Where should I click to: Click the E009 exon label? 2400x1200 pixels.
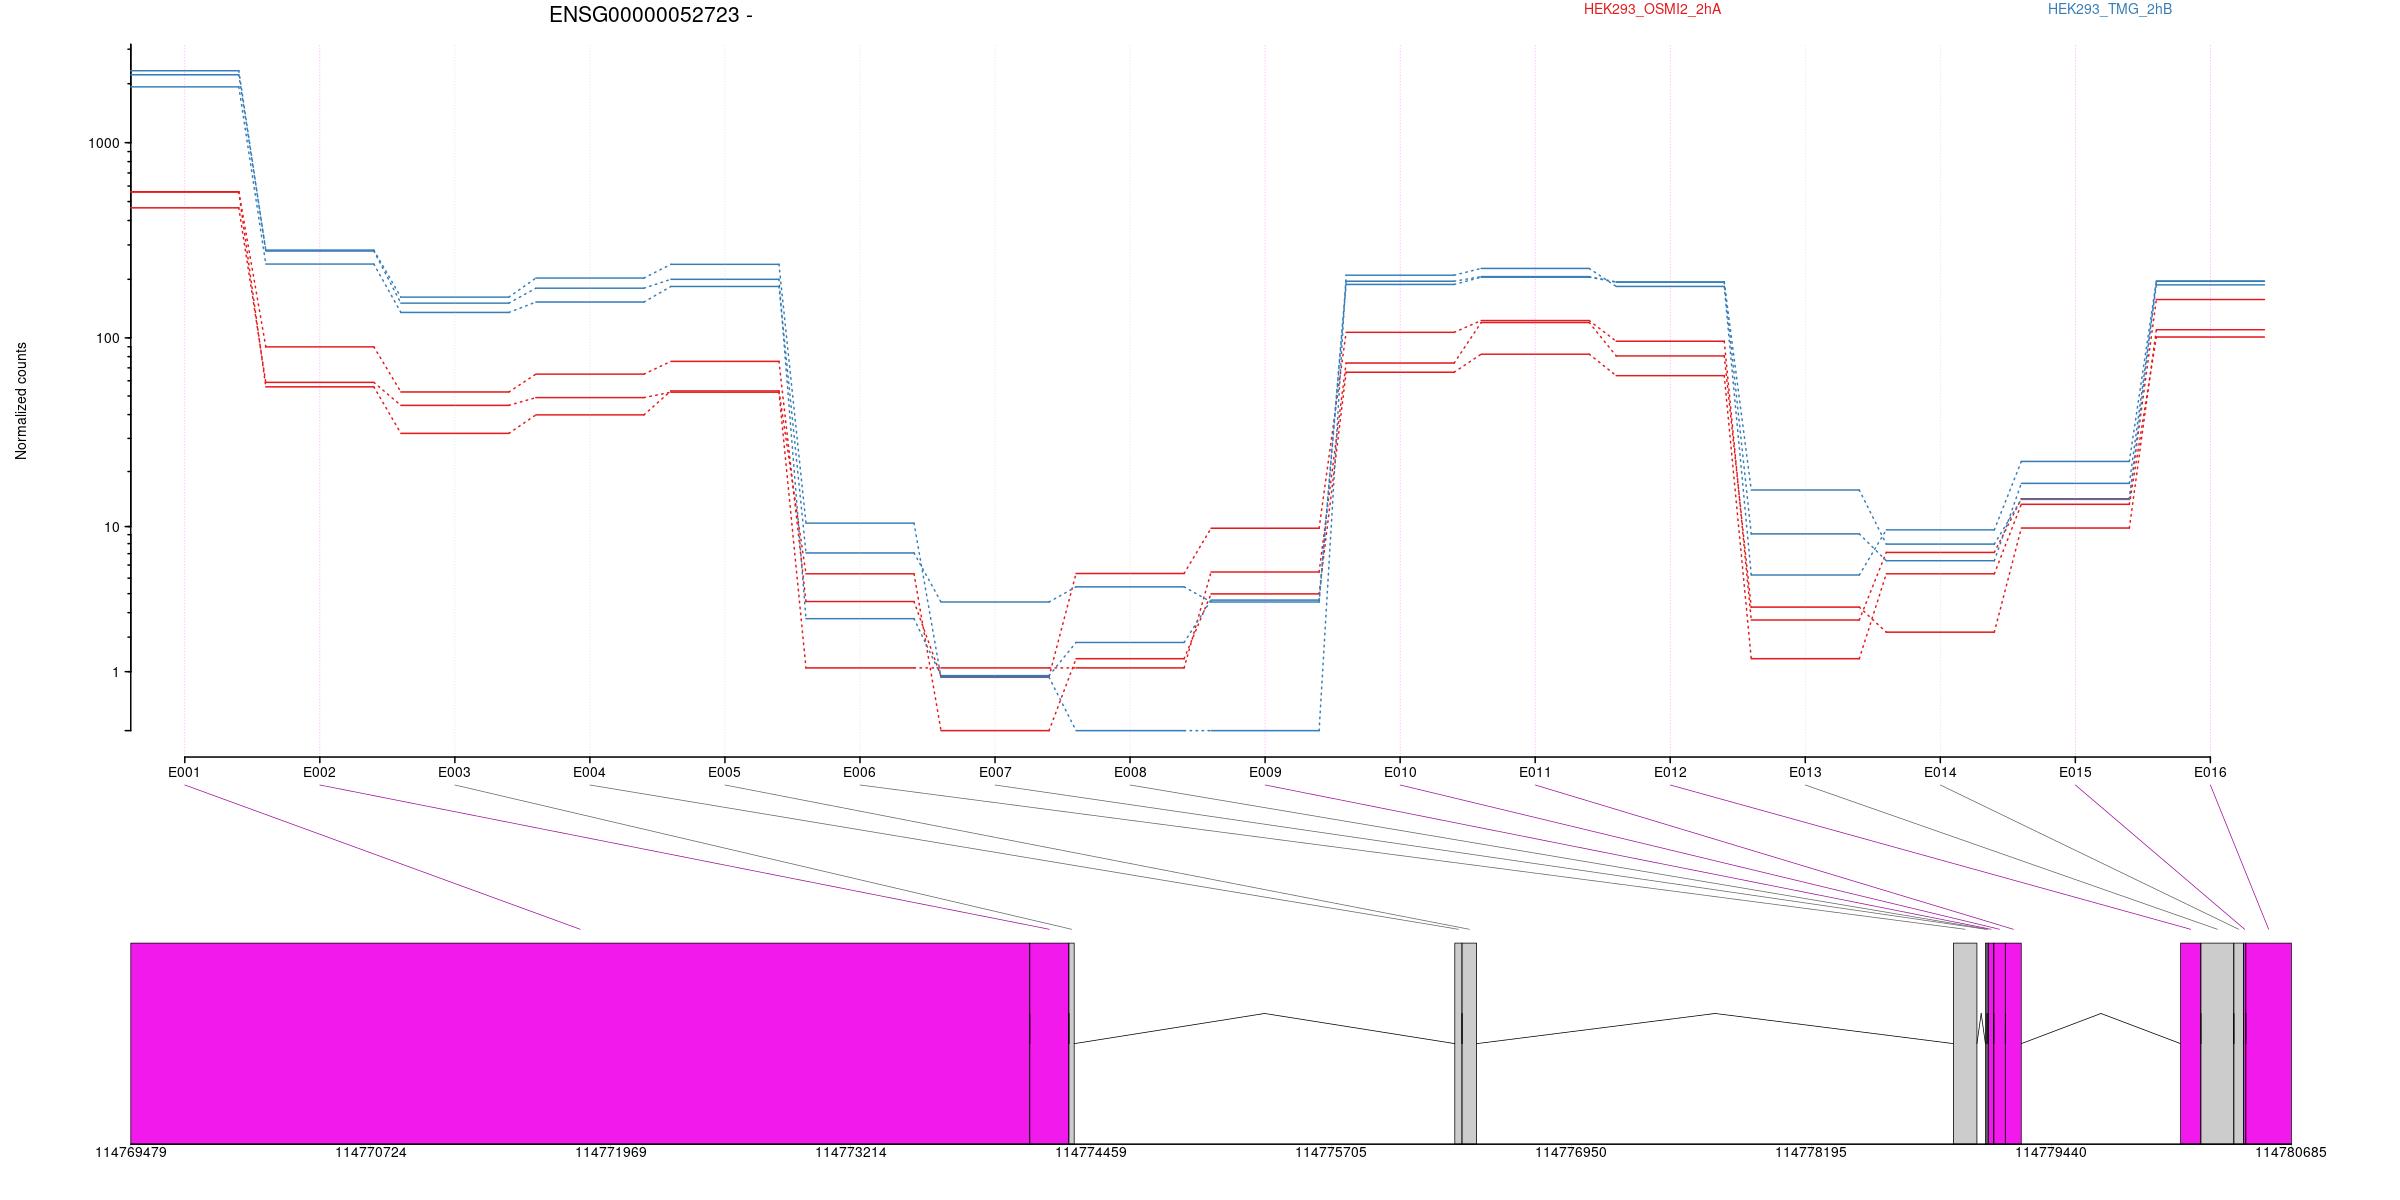pos(1265,772)
